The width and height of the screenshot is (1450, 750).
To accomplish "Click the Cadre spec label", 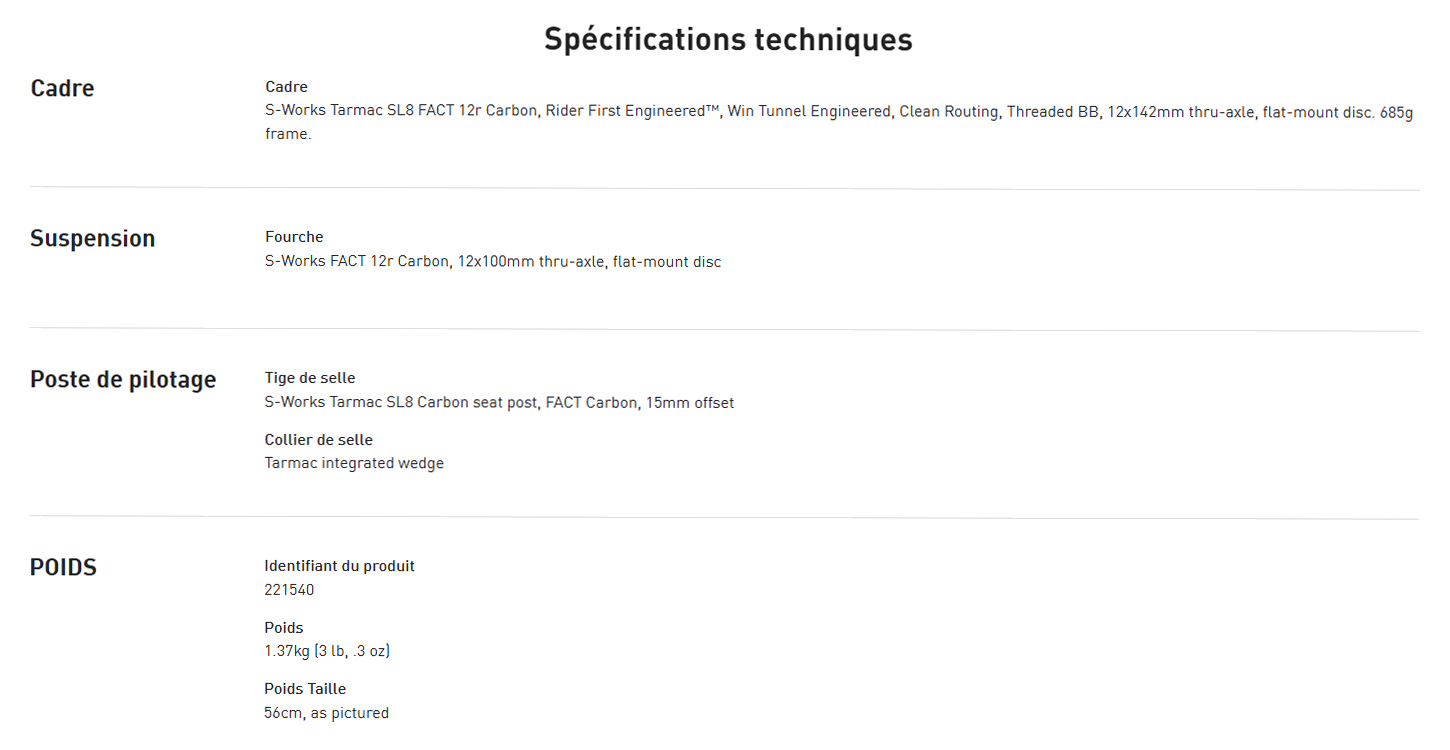I will (286, 87).
